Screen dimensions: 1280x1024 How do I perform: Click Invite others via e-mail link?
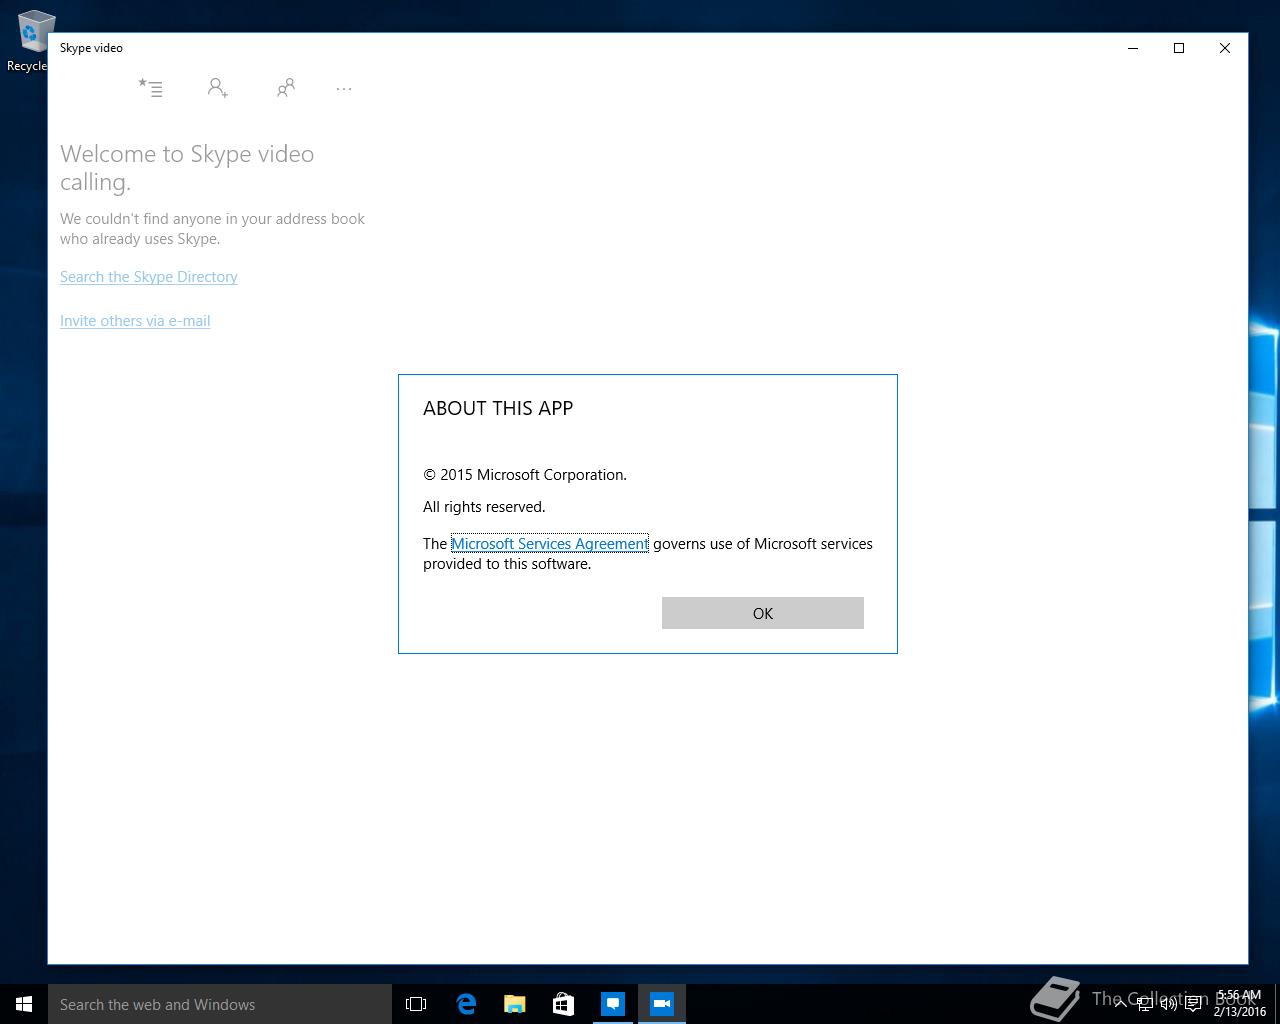tap(135, 321)
